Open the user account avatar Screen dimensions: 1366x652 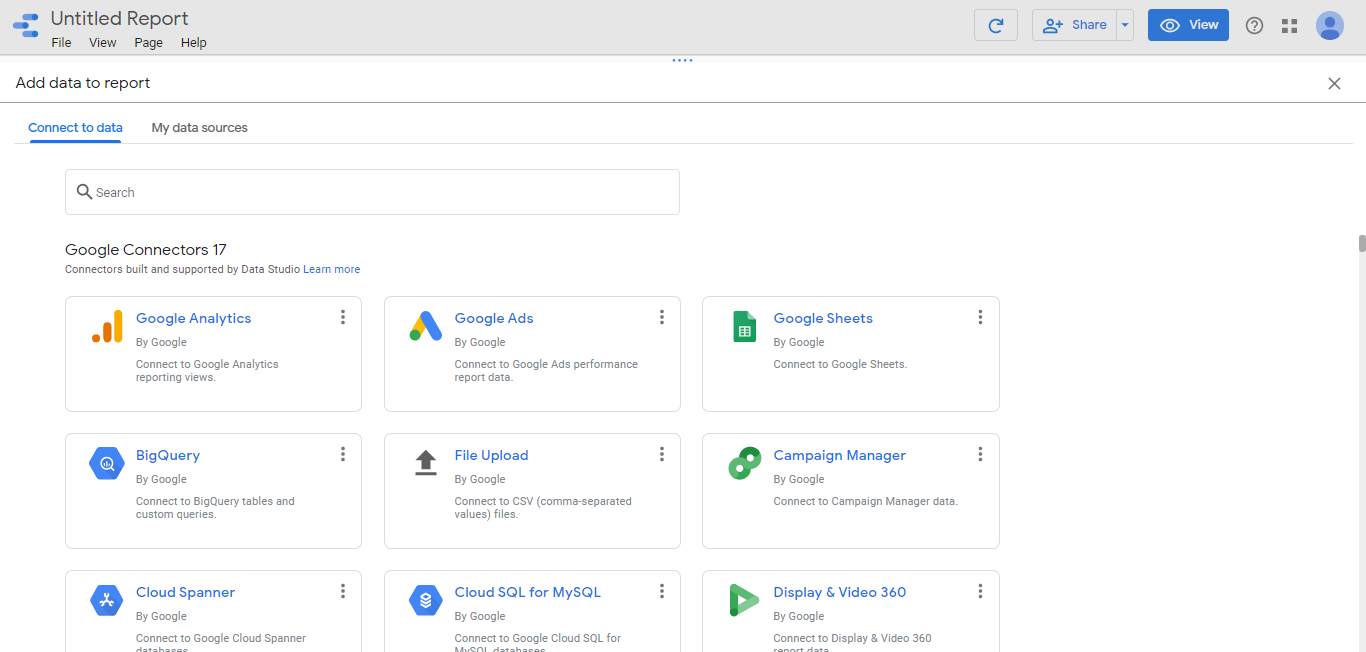click(1329, 26)
